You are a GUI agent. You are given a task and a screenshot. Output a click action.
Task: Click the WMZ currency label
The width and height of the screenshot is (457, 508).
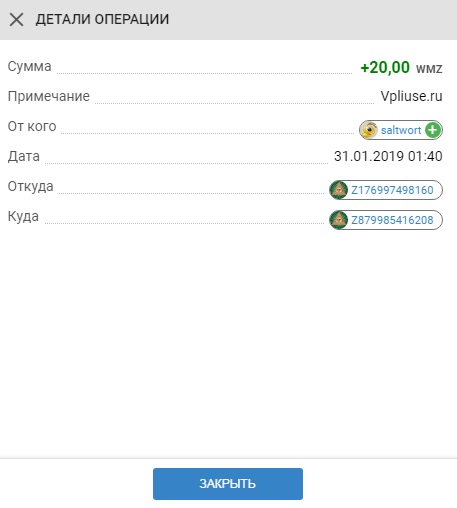(429, 68)
